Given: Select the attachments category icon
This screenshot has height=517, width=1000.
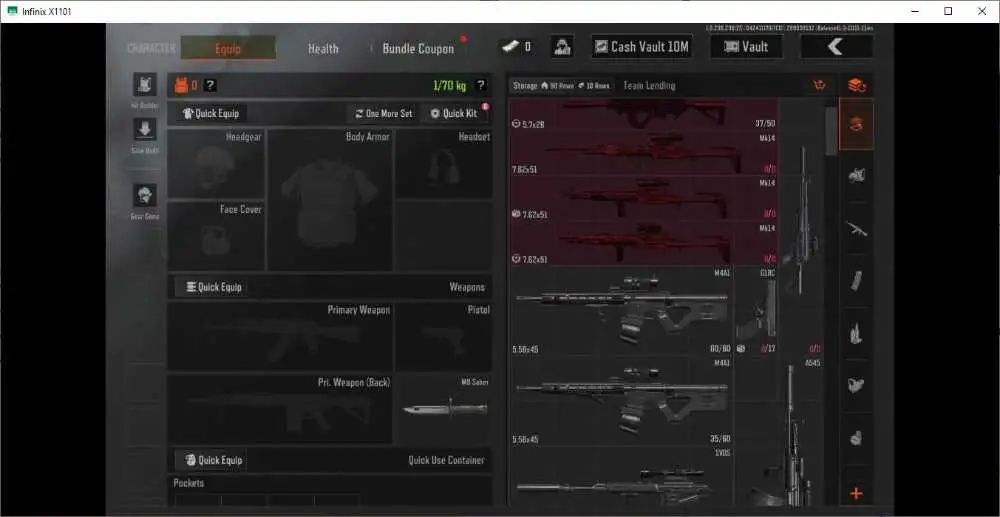Looking at the screenshot, I should (x=857, y=385).
